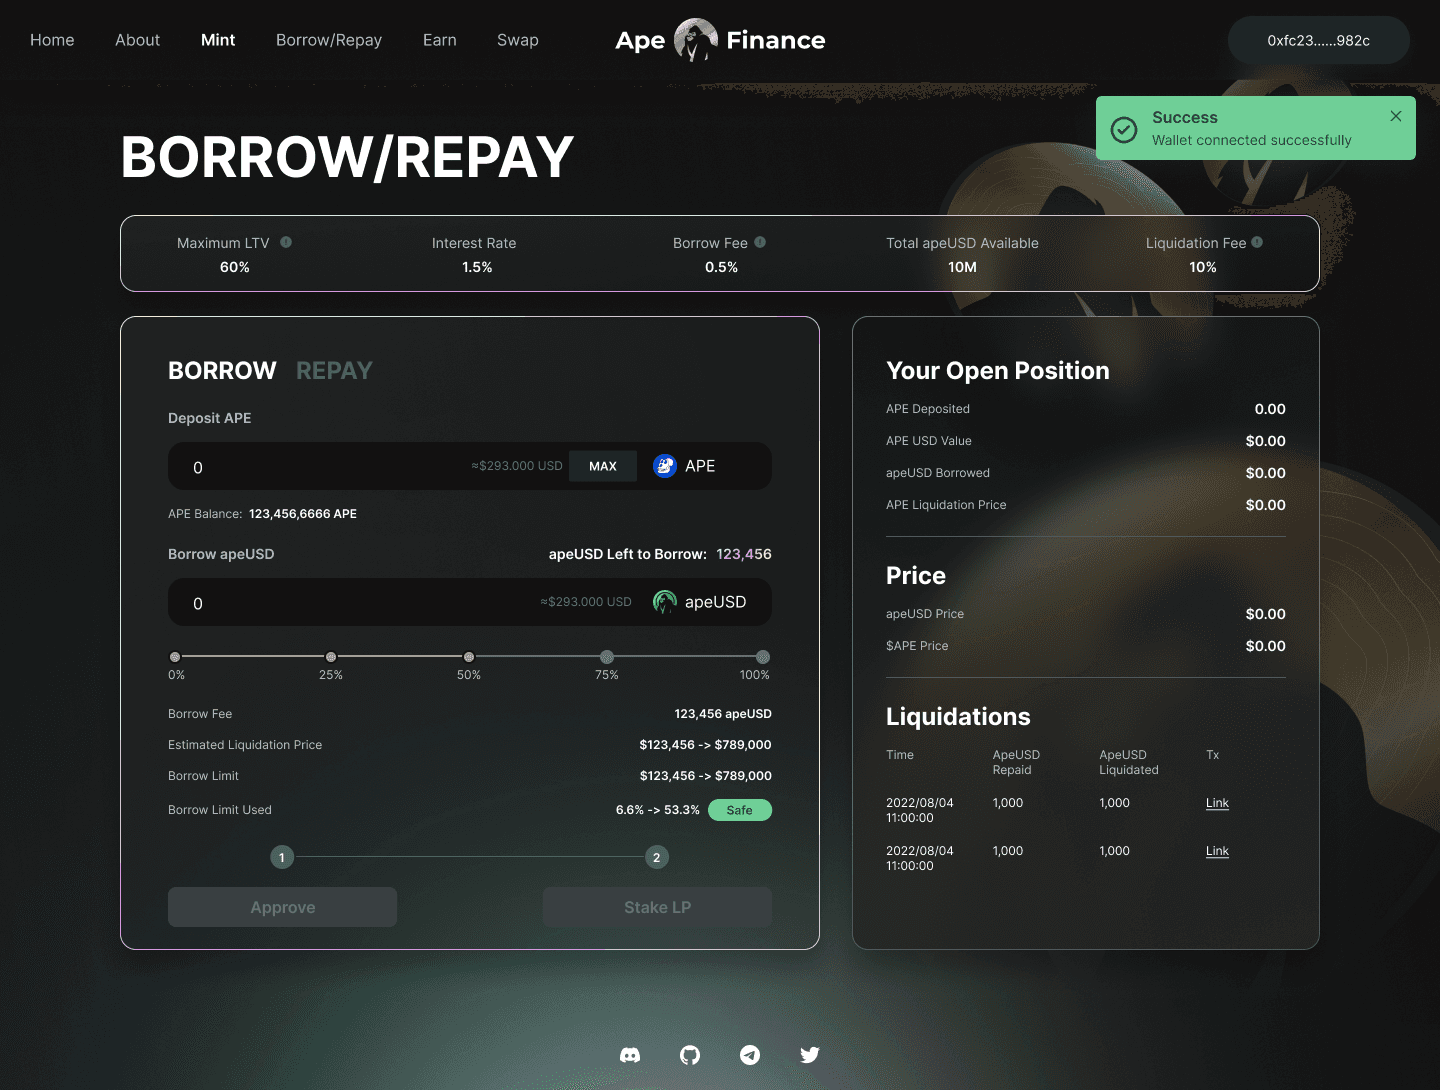Click the Approve button
Image resolution: width=1440 pixels, height=1090 pixels.
282,907
